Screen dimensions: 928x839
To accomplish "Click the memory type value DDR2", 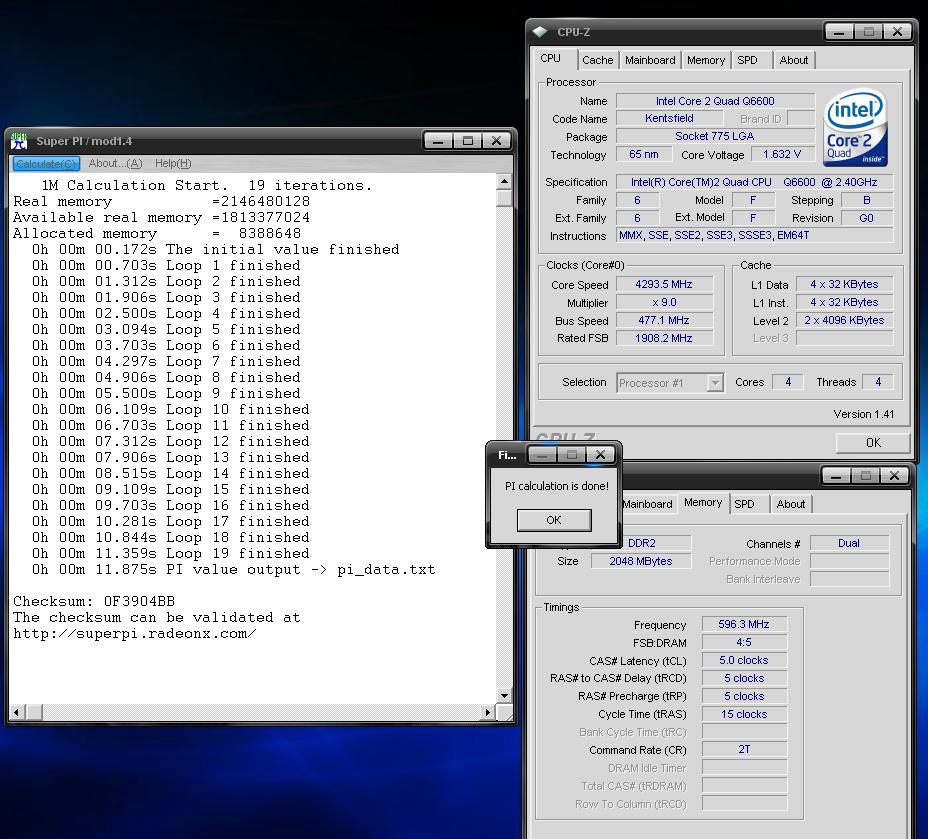I will pos(642,543).
